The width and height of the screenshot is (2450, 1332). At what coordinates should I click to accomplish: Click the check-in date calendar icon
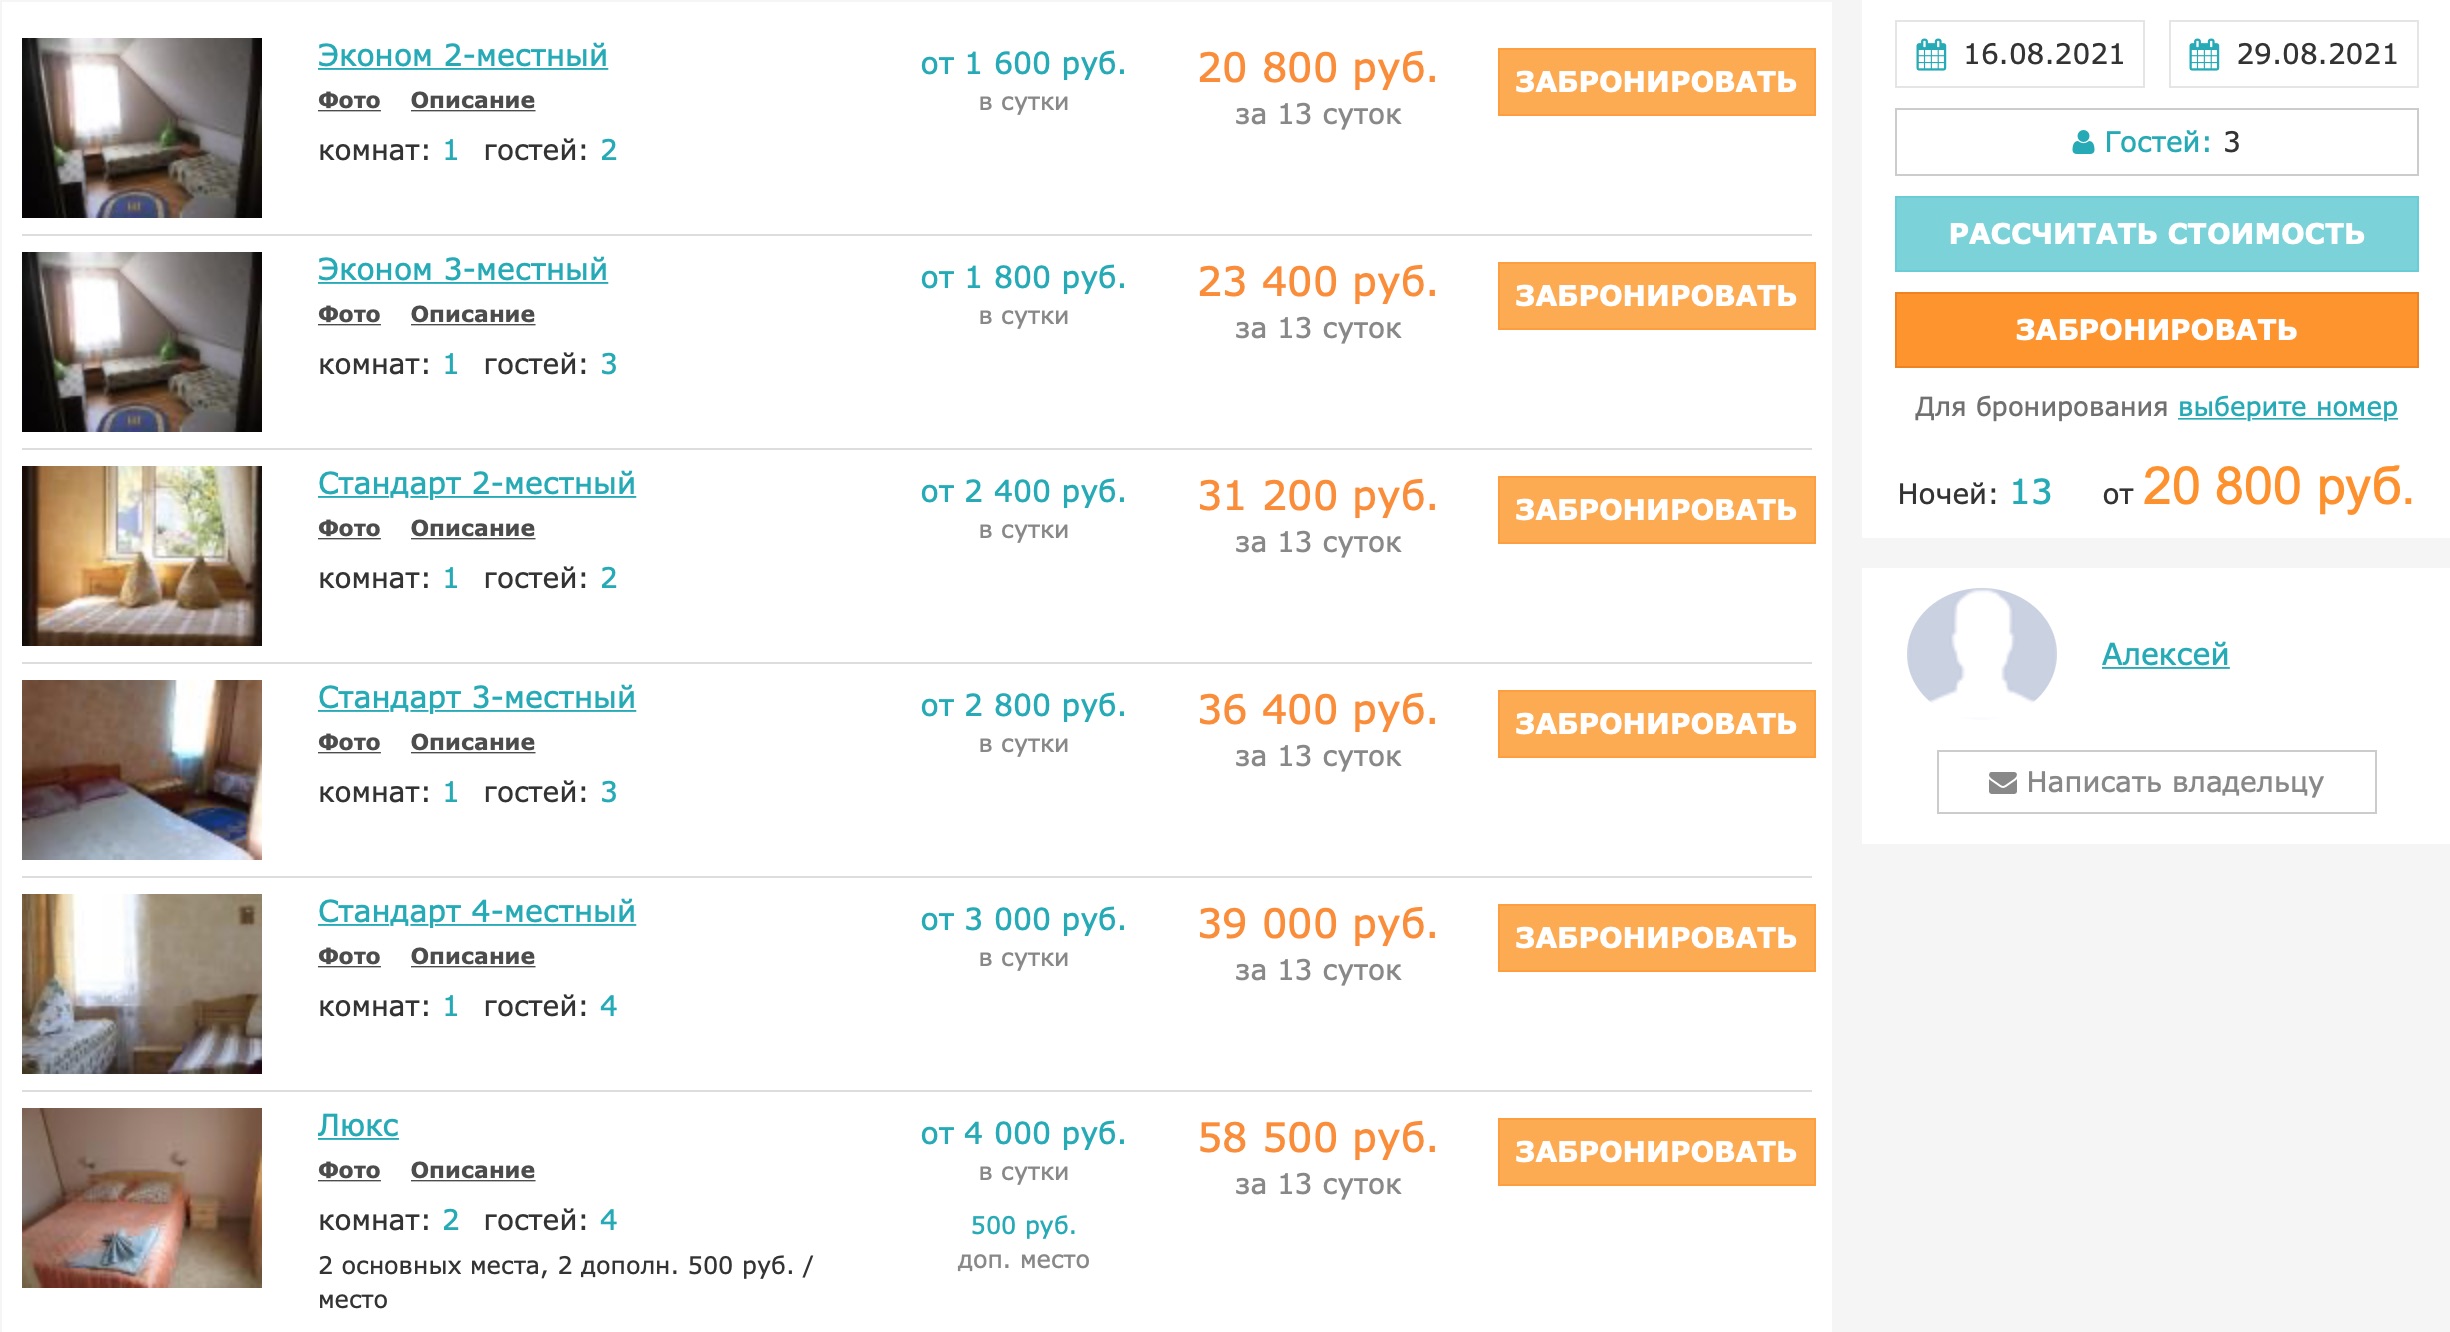pyautogui.click(x=1931, y=54)
